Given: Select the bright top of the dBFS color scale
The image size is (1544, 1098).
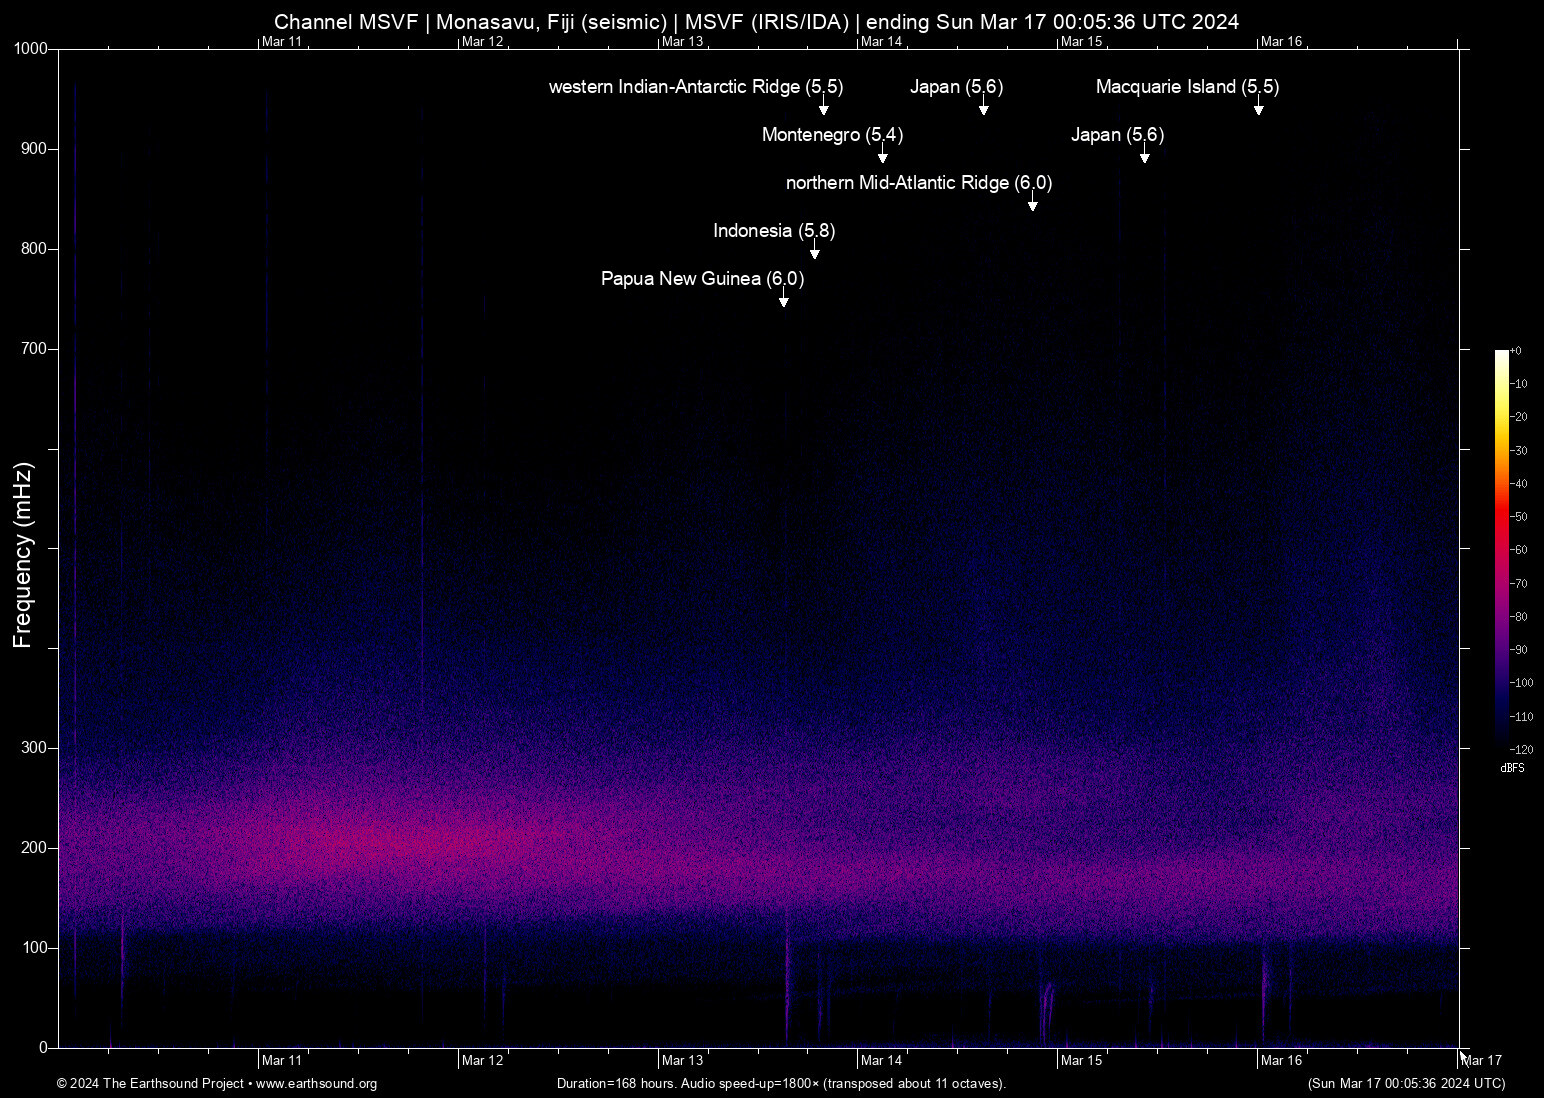Looking at the screenshot, I should point(1501,356).
